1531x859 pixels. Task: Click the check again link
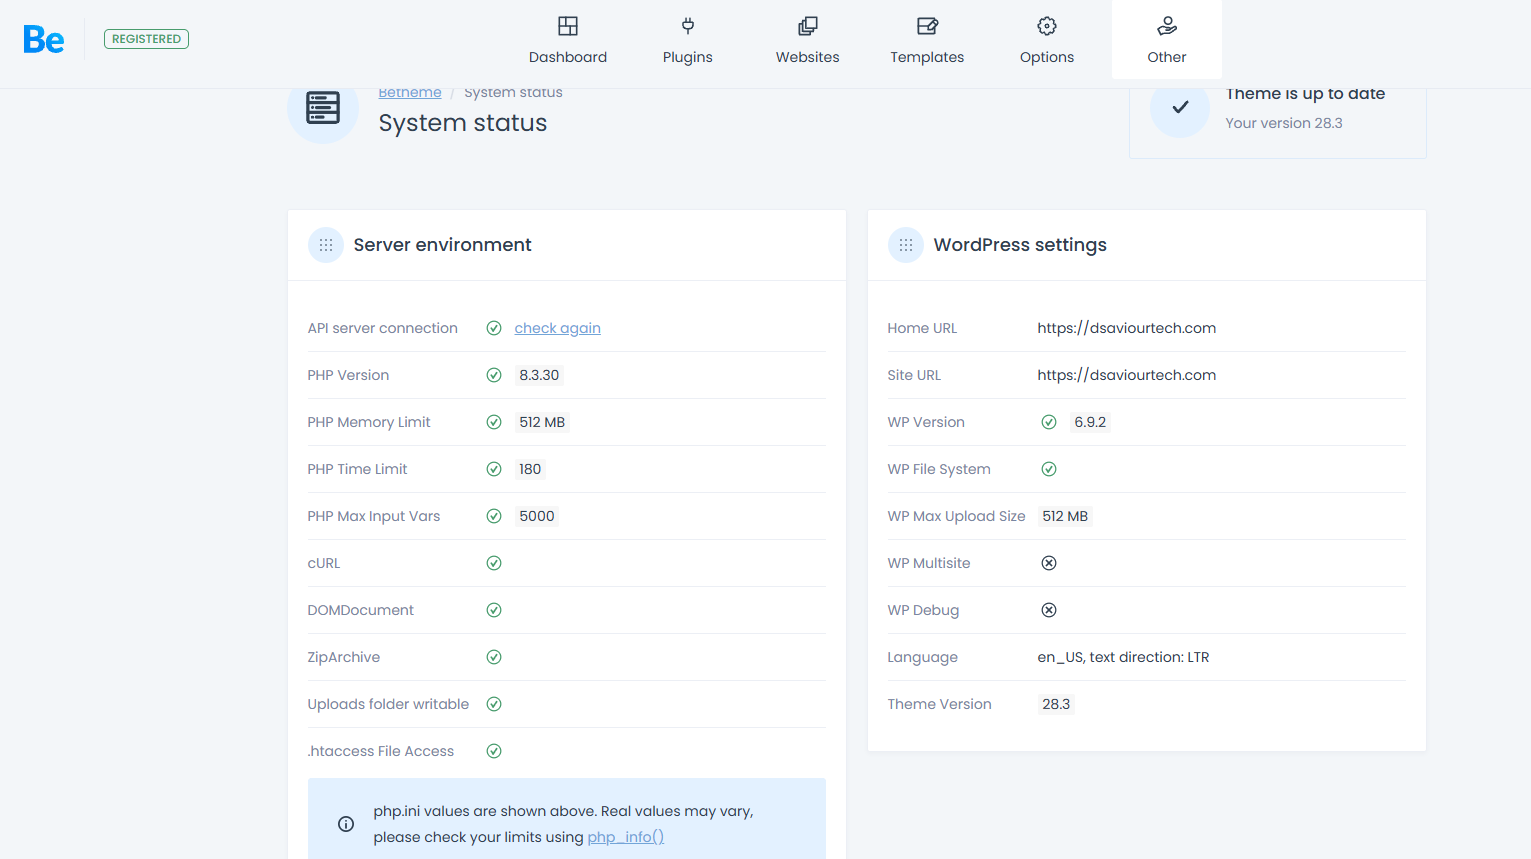pos(557,328)
